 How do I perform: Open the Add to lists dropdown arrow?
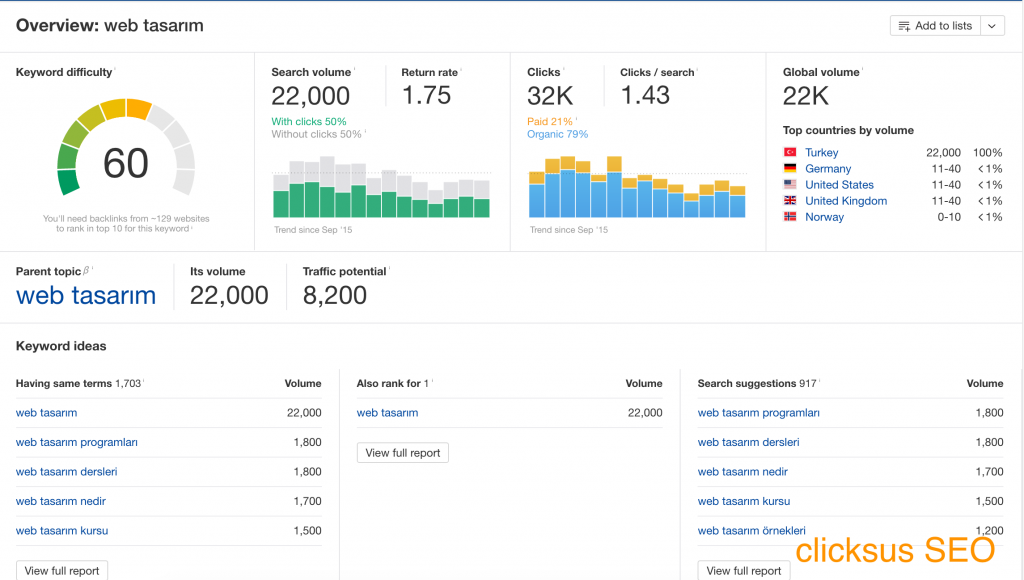point(990,25)
